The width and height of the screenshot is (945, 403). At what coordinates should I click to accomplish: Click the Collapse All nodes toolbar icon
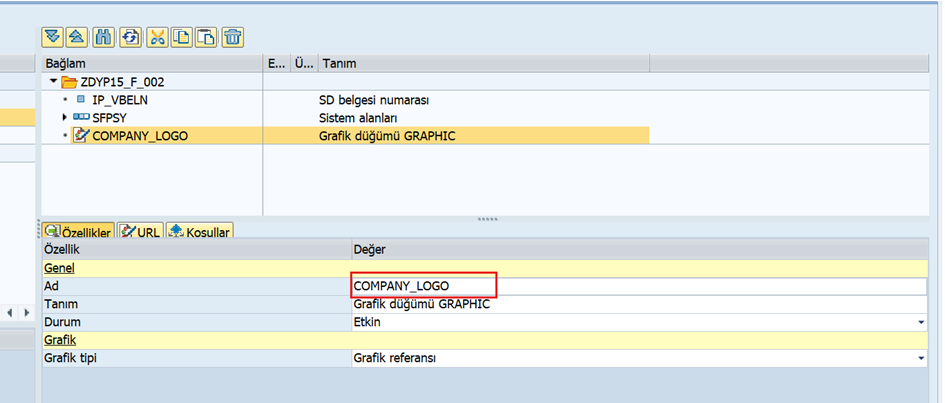pyautogui.click(x=77, y=38)
